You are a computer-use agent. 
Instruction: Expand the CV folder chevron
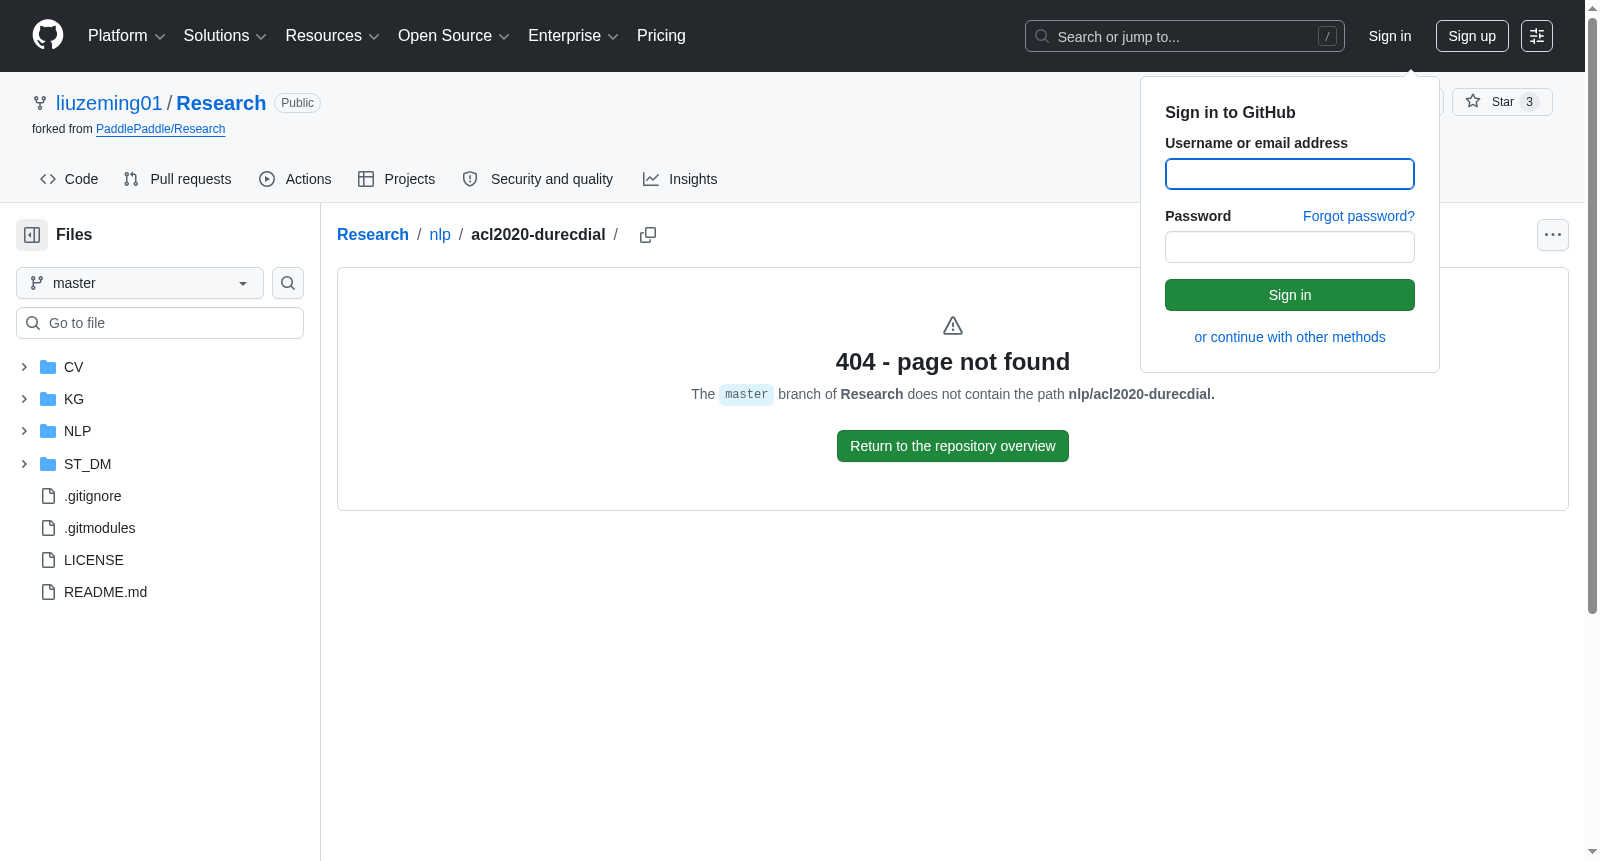pos(24,367)
